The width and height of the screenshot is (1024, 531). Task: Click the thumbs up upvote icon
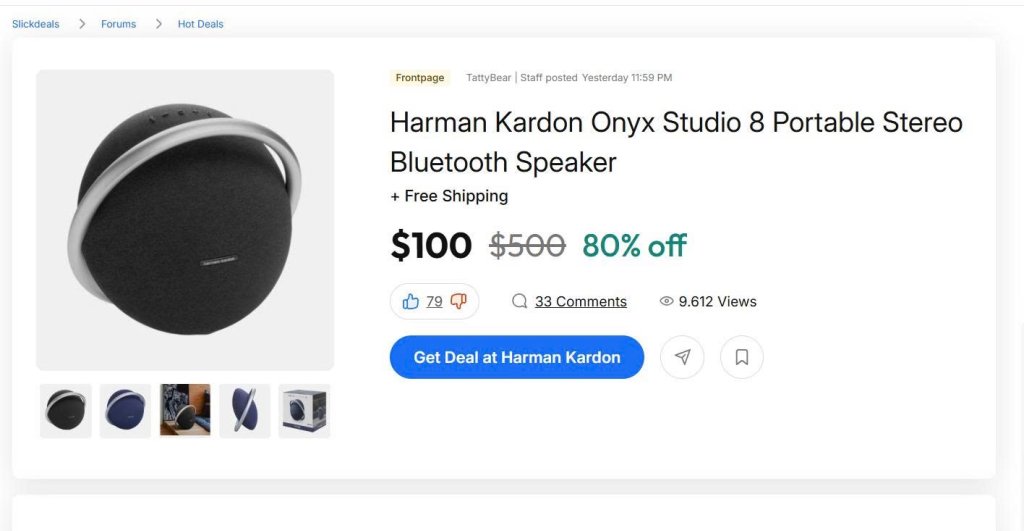pos(410,301)
